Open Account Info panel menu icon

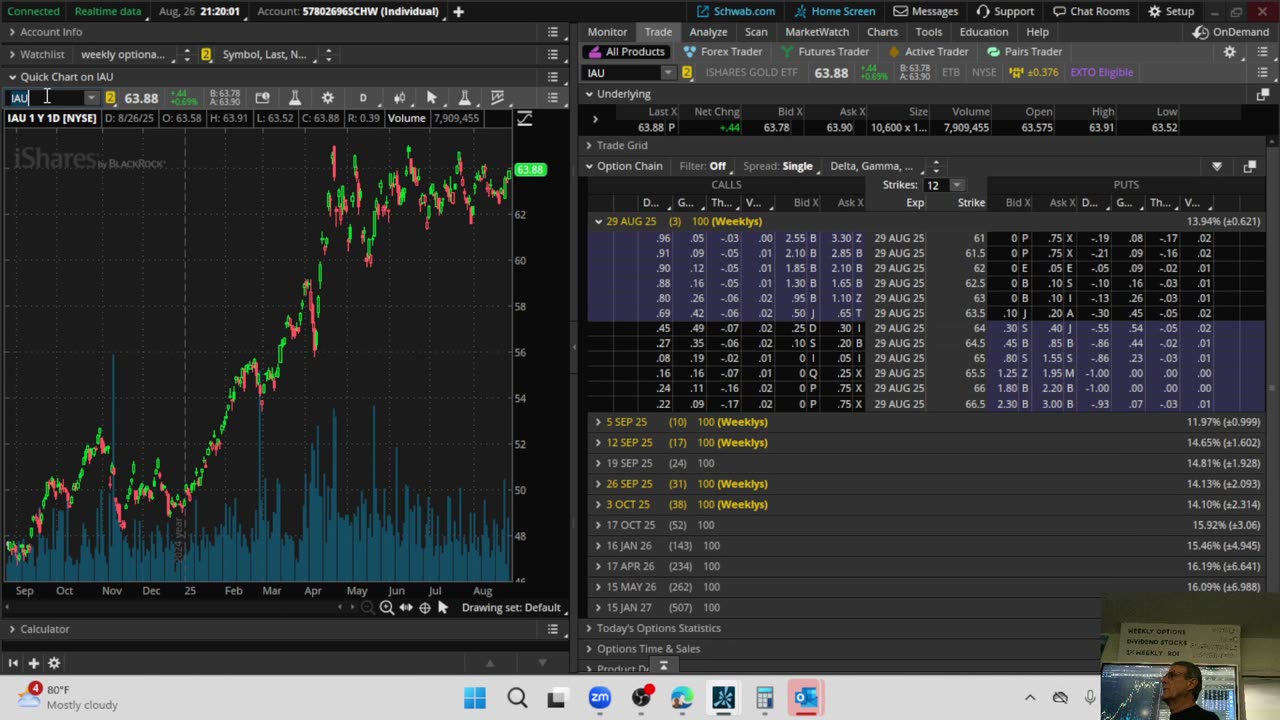tap(553, 32)
